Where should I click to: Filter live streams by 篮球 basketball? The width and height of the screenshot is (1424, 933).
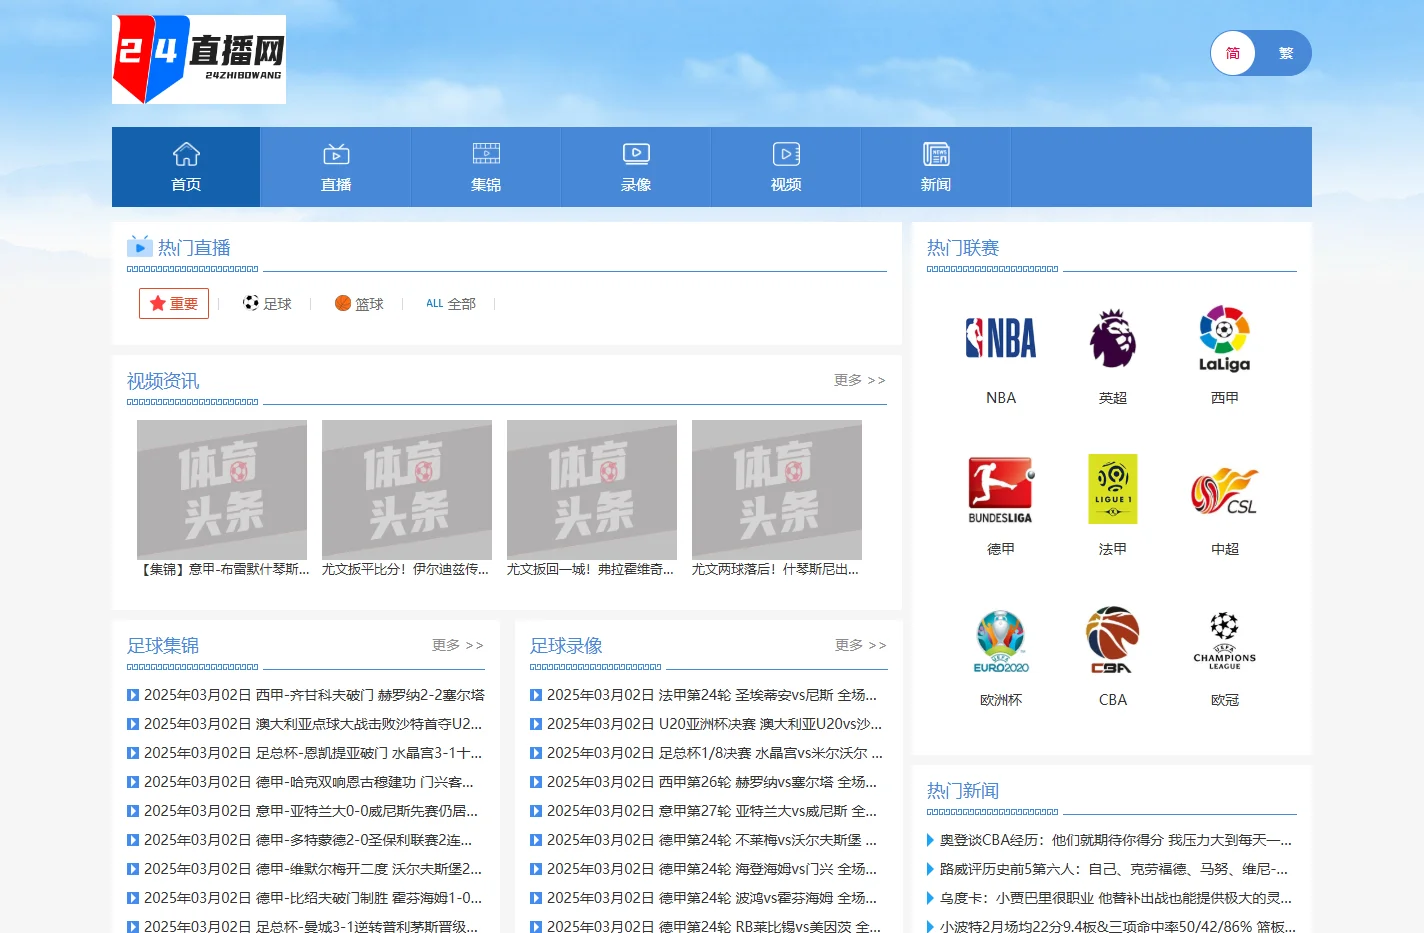359,303
